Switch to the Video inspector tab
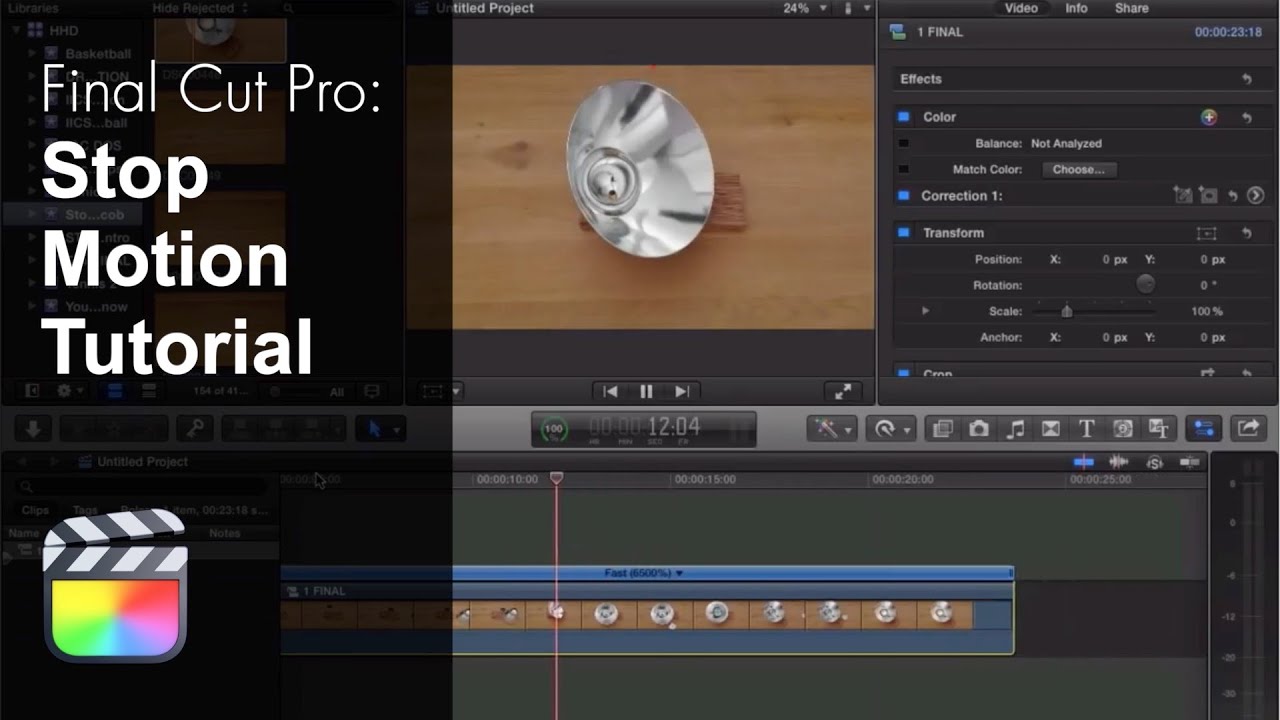Viewport: 1280px width, 720px height. tap(1021, 8)
